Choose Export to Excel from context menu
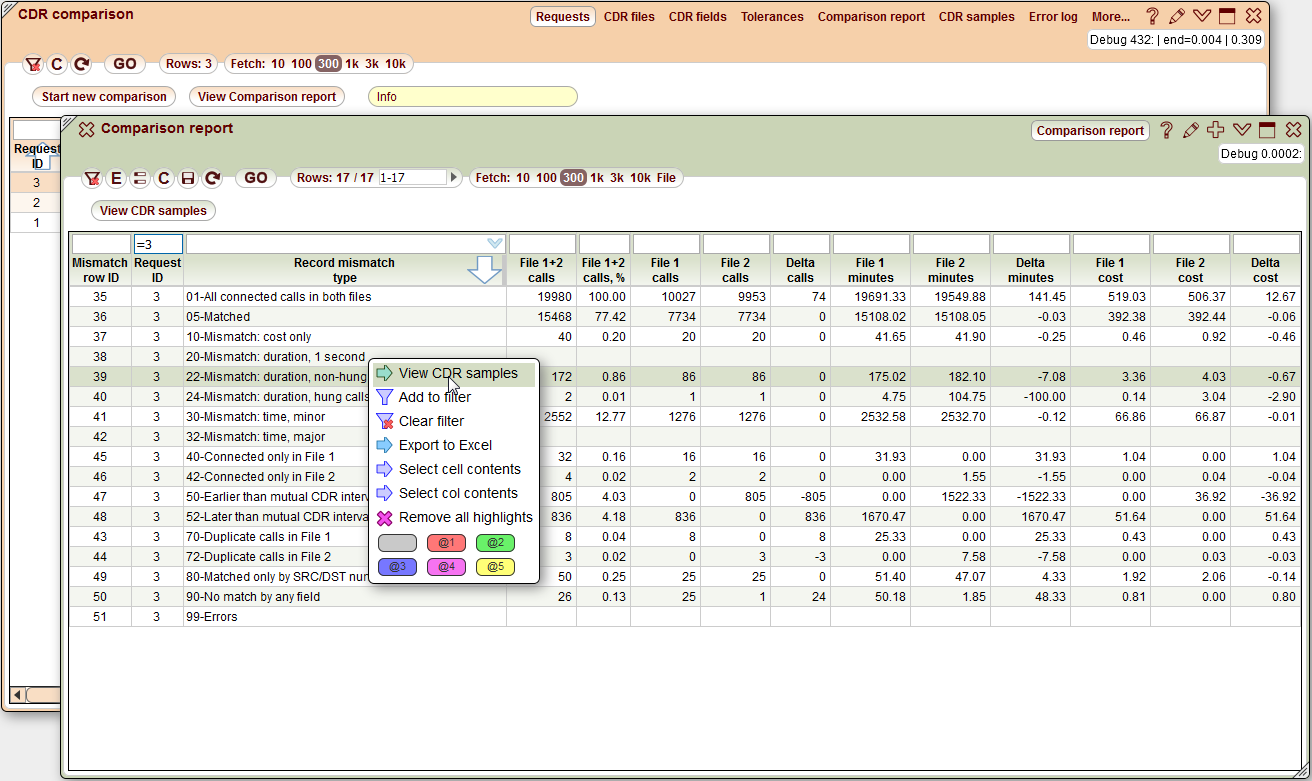Image resolution: width=1312 pixels, height=781 pixels. pyautogui.click(x=445, y=445)
